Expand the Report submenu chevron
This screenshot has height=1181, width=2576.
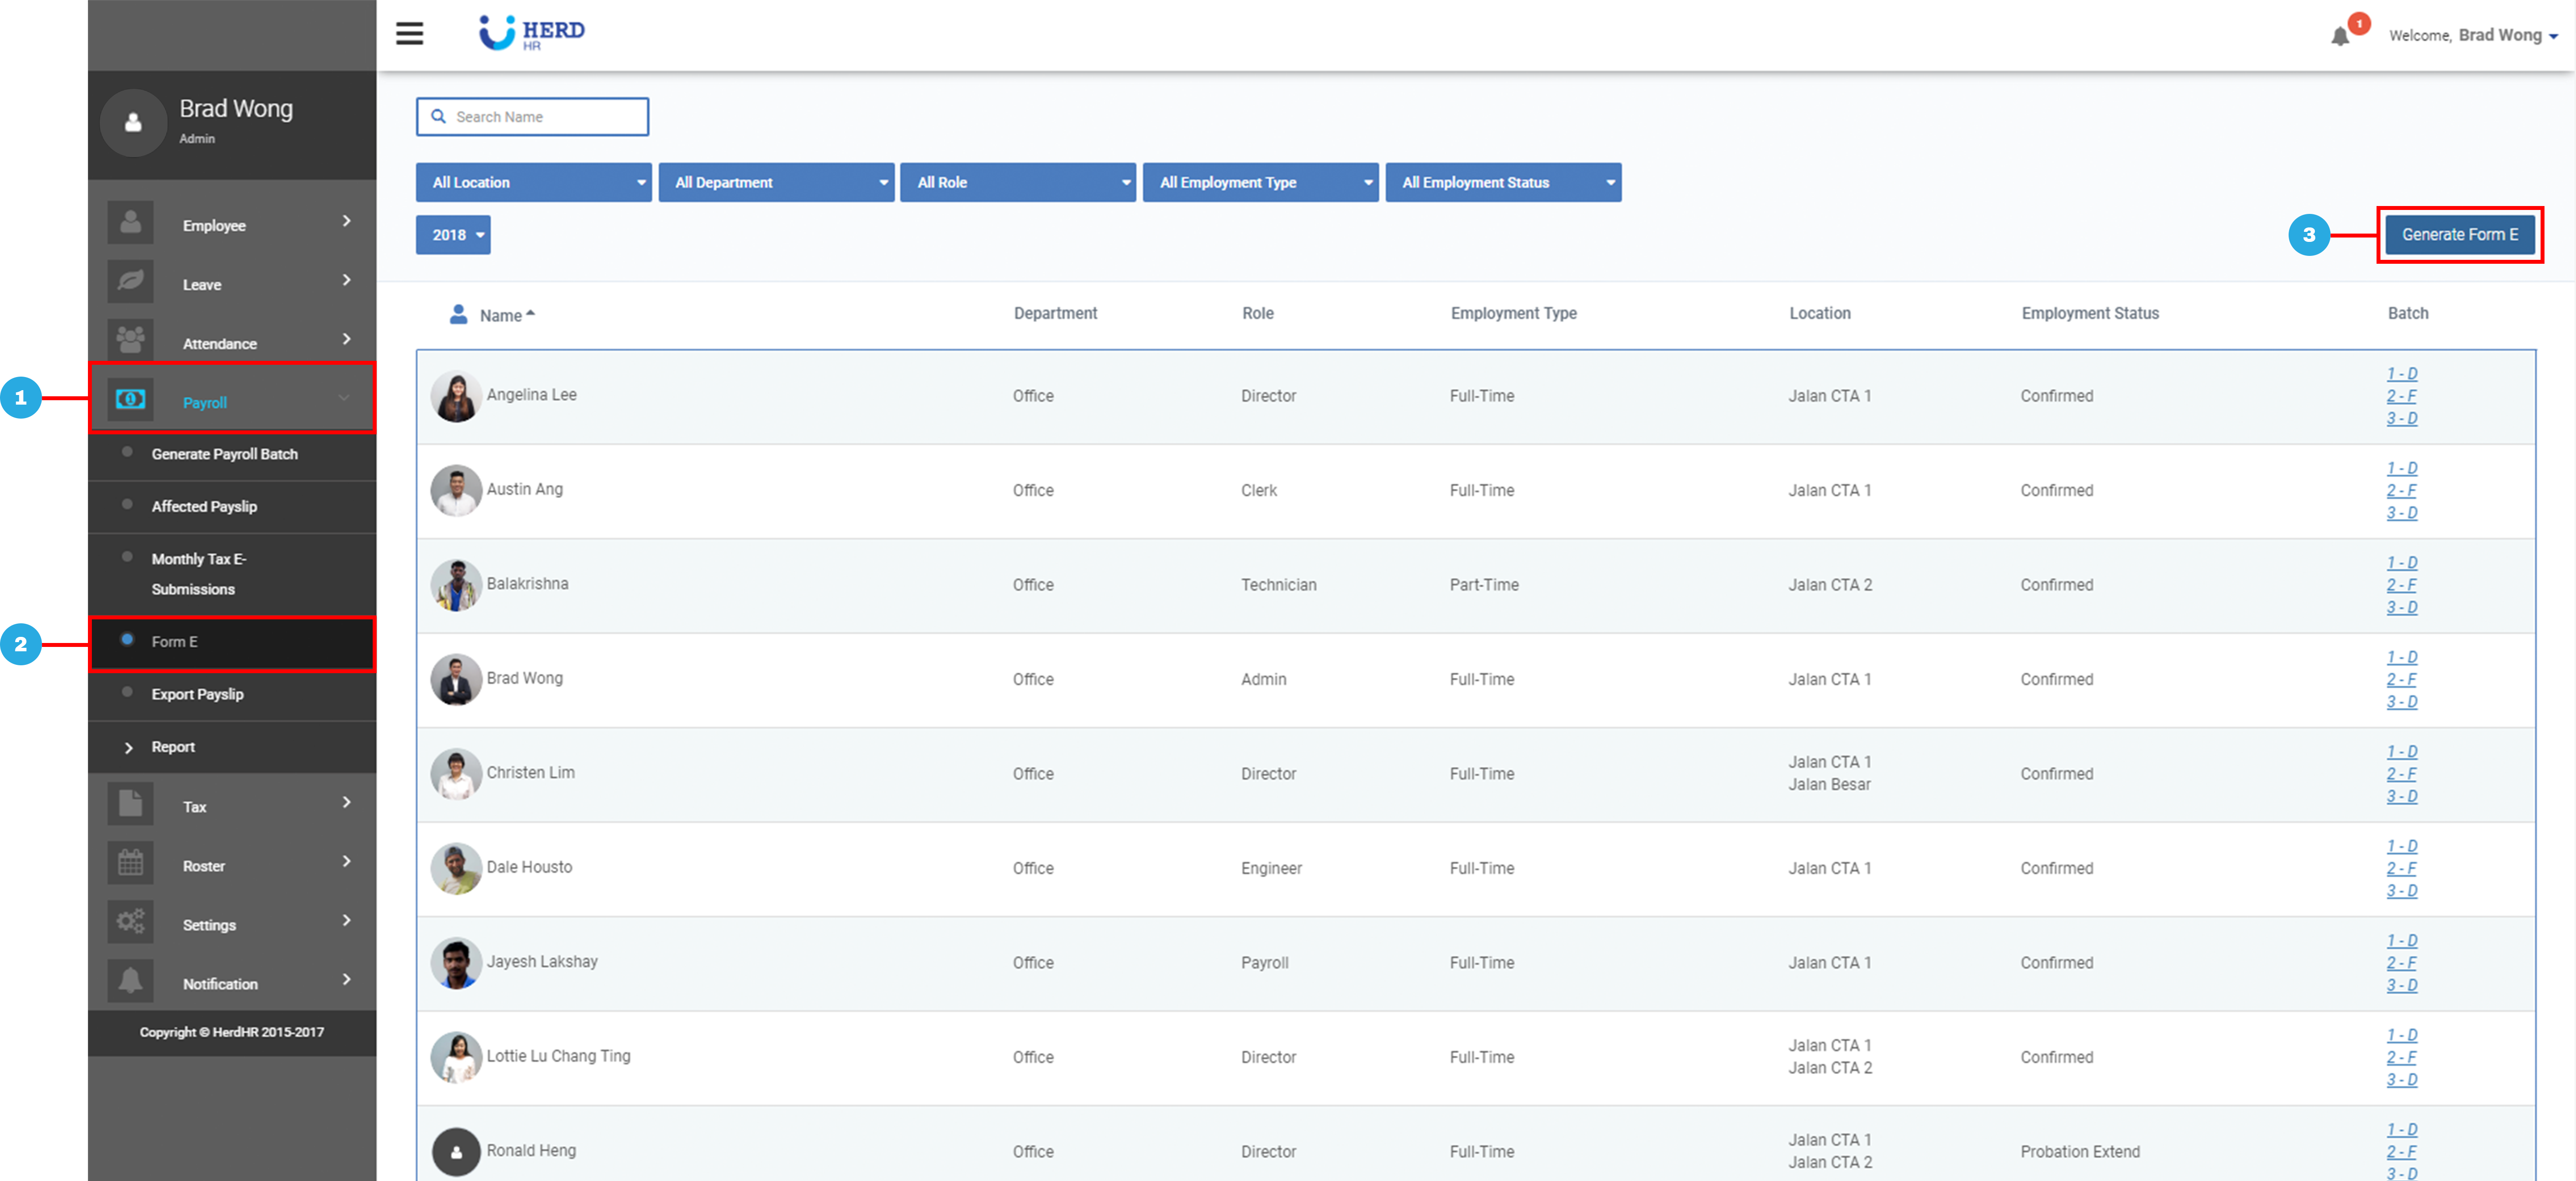(x=128, y=747)
